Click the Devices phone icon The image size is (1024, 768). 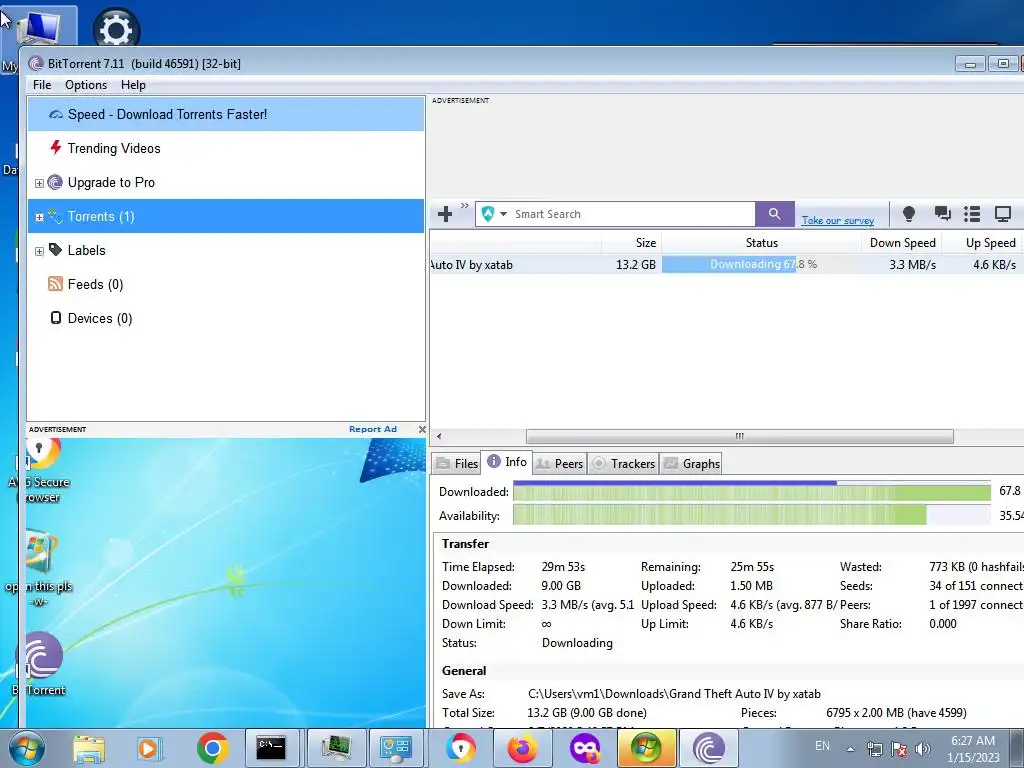[x=56, y=317]
